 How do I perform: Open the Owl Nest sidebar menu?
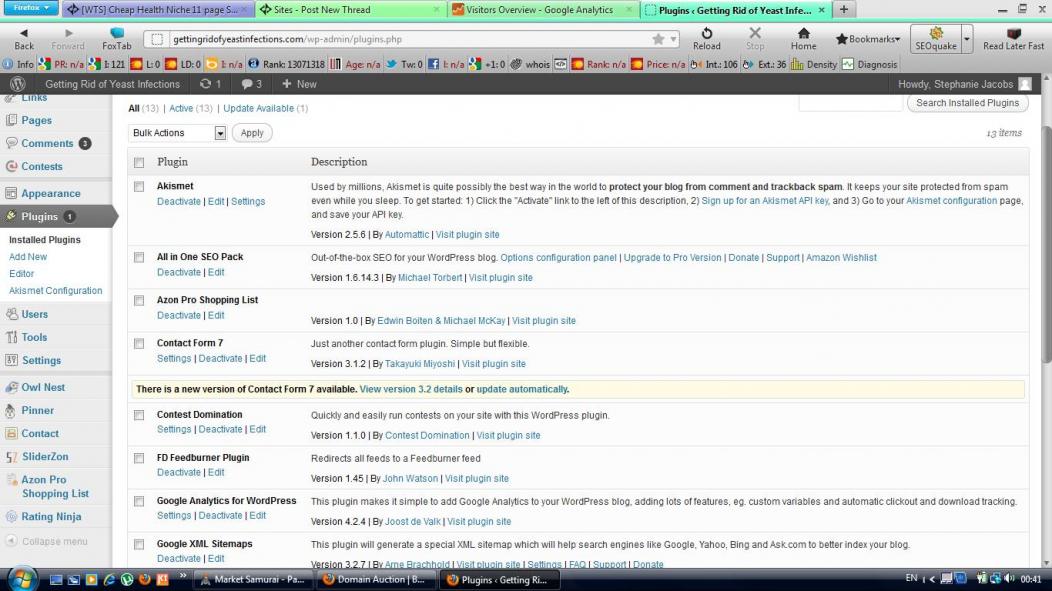[x=43, y=387]
